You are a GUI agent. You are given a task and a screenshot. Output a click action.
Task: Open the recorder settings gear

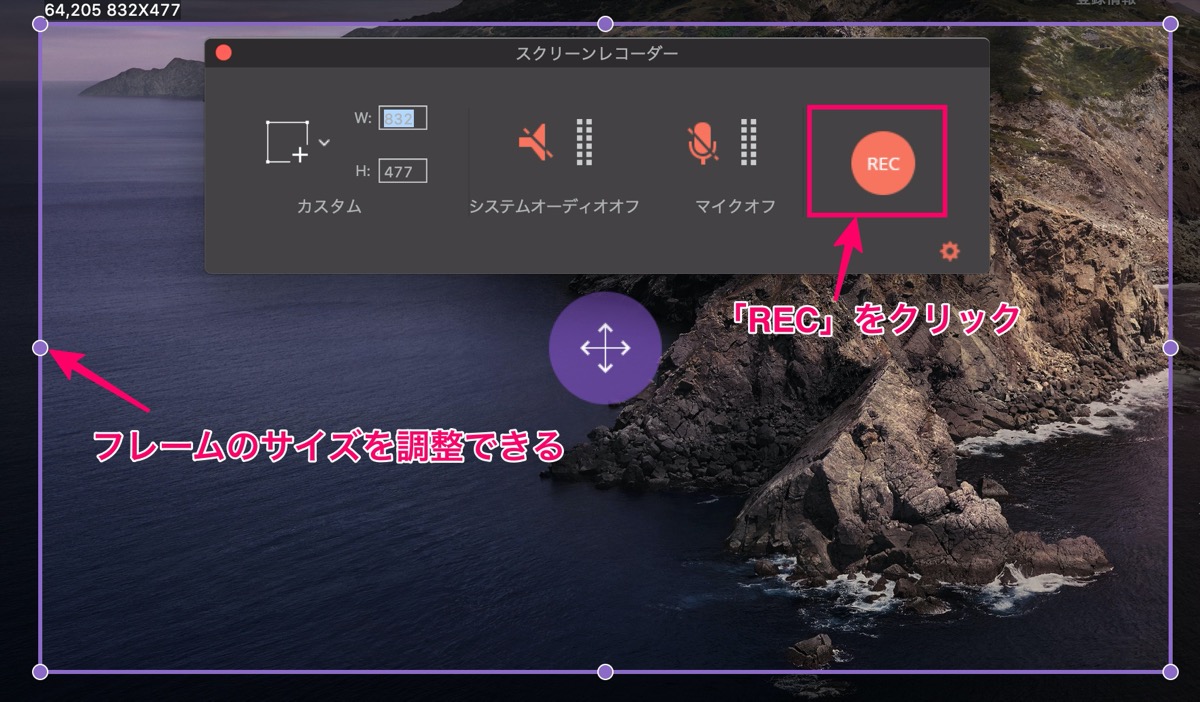coord(950,251)
